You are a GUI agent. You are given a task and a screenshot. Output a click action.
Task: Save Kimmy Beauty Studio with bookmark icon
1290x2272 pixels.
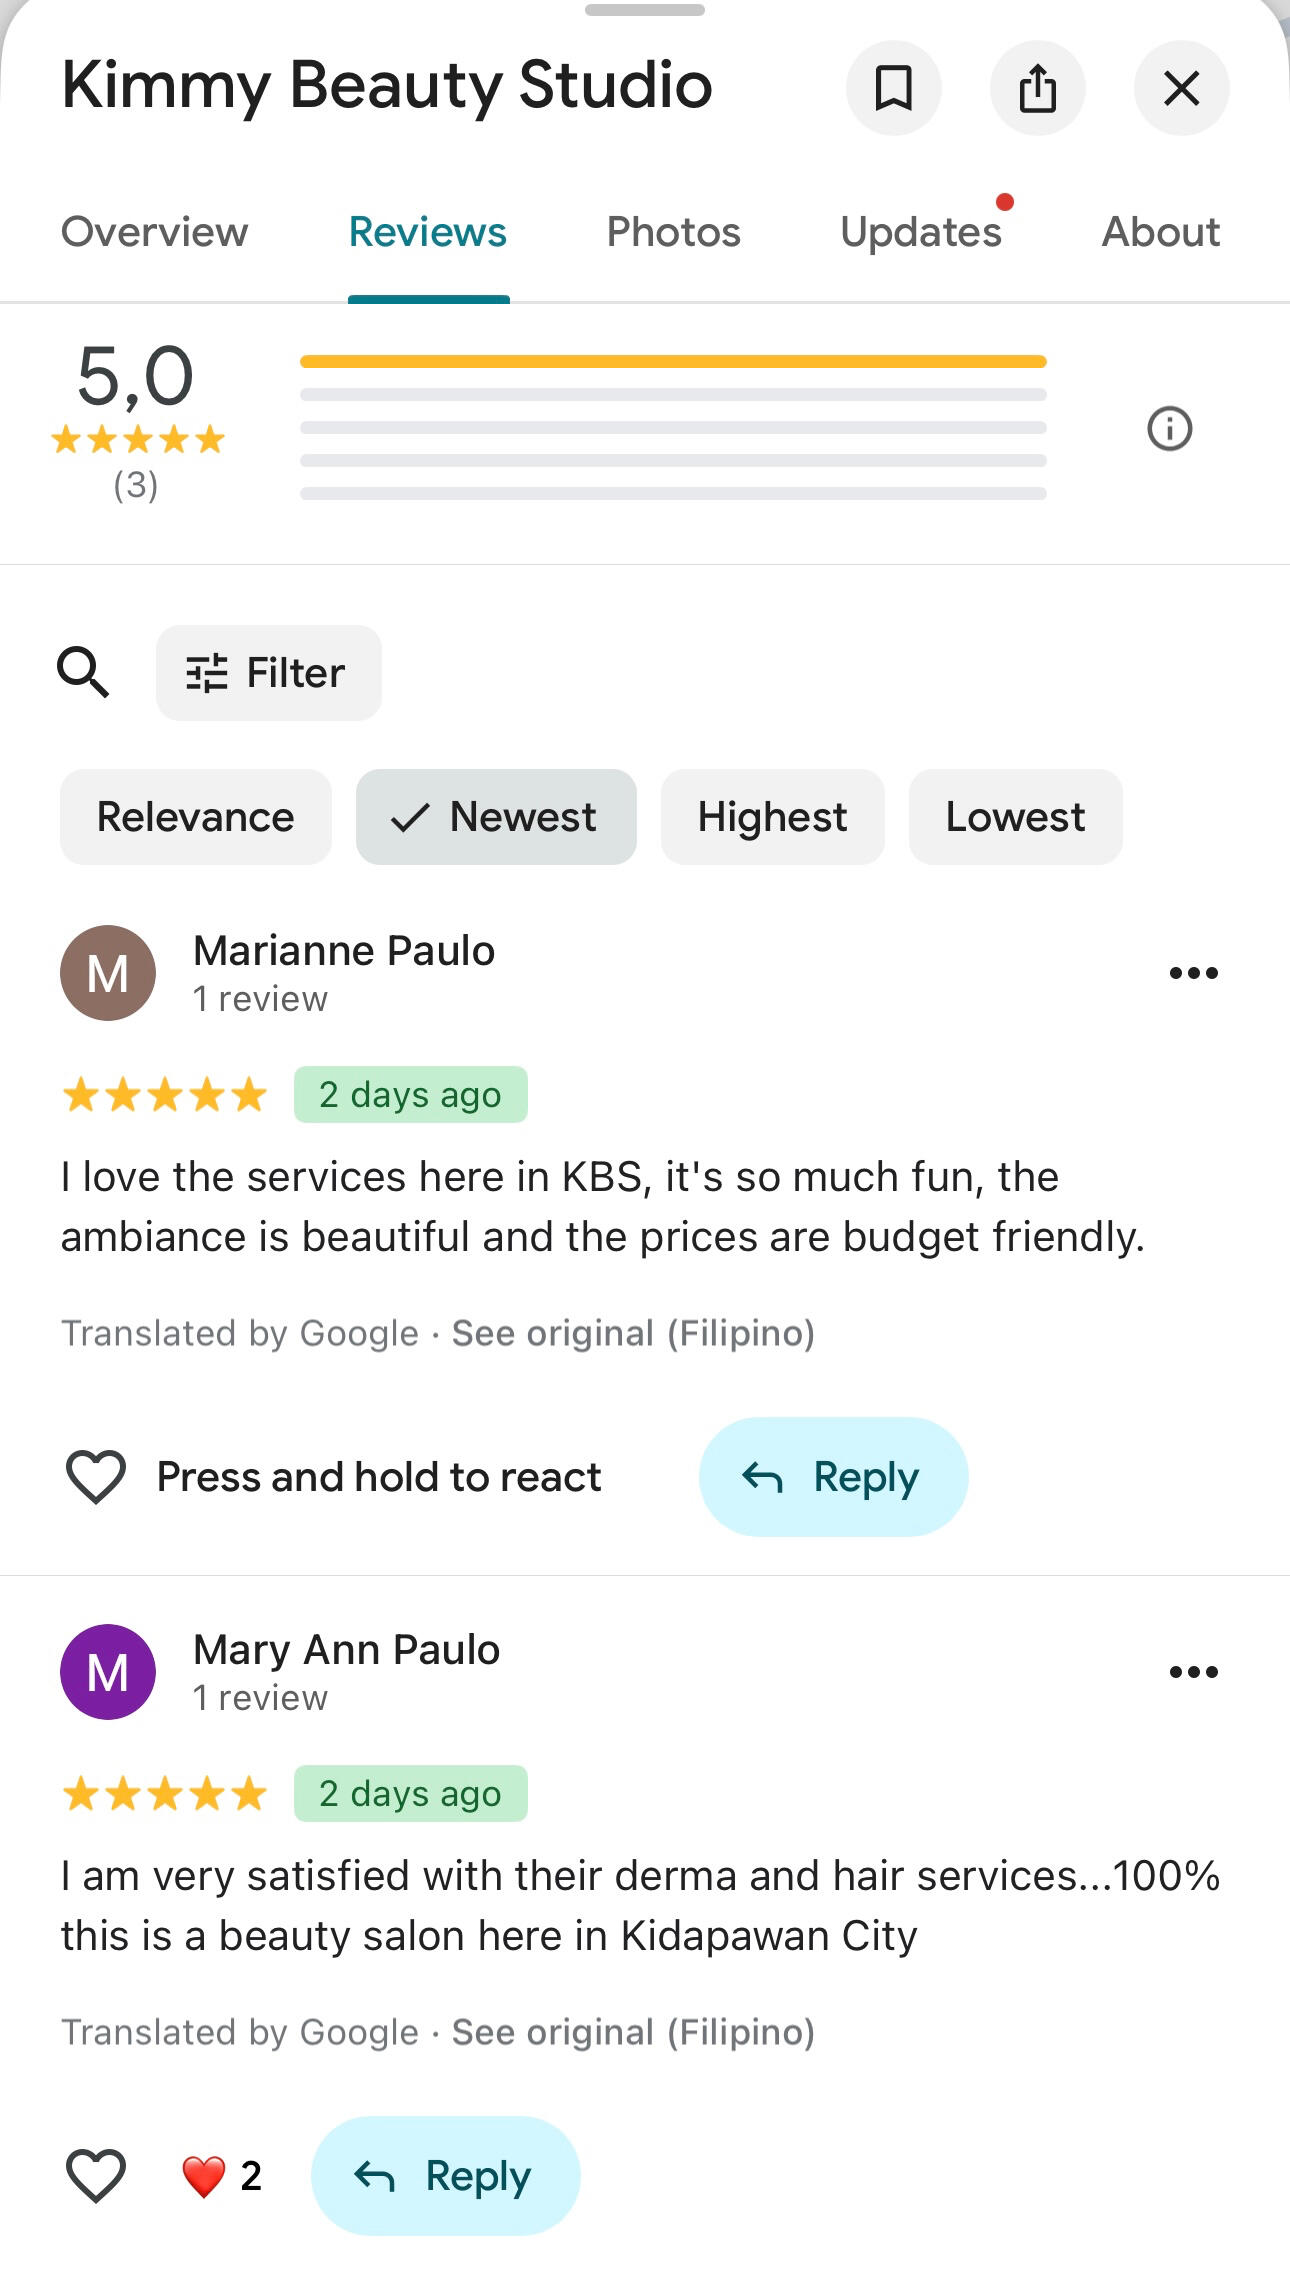pos(893,88)
